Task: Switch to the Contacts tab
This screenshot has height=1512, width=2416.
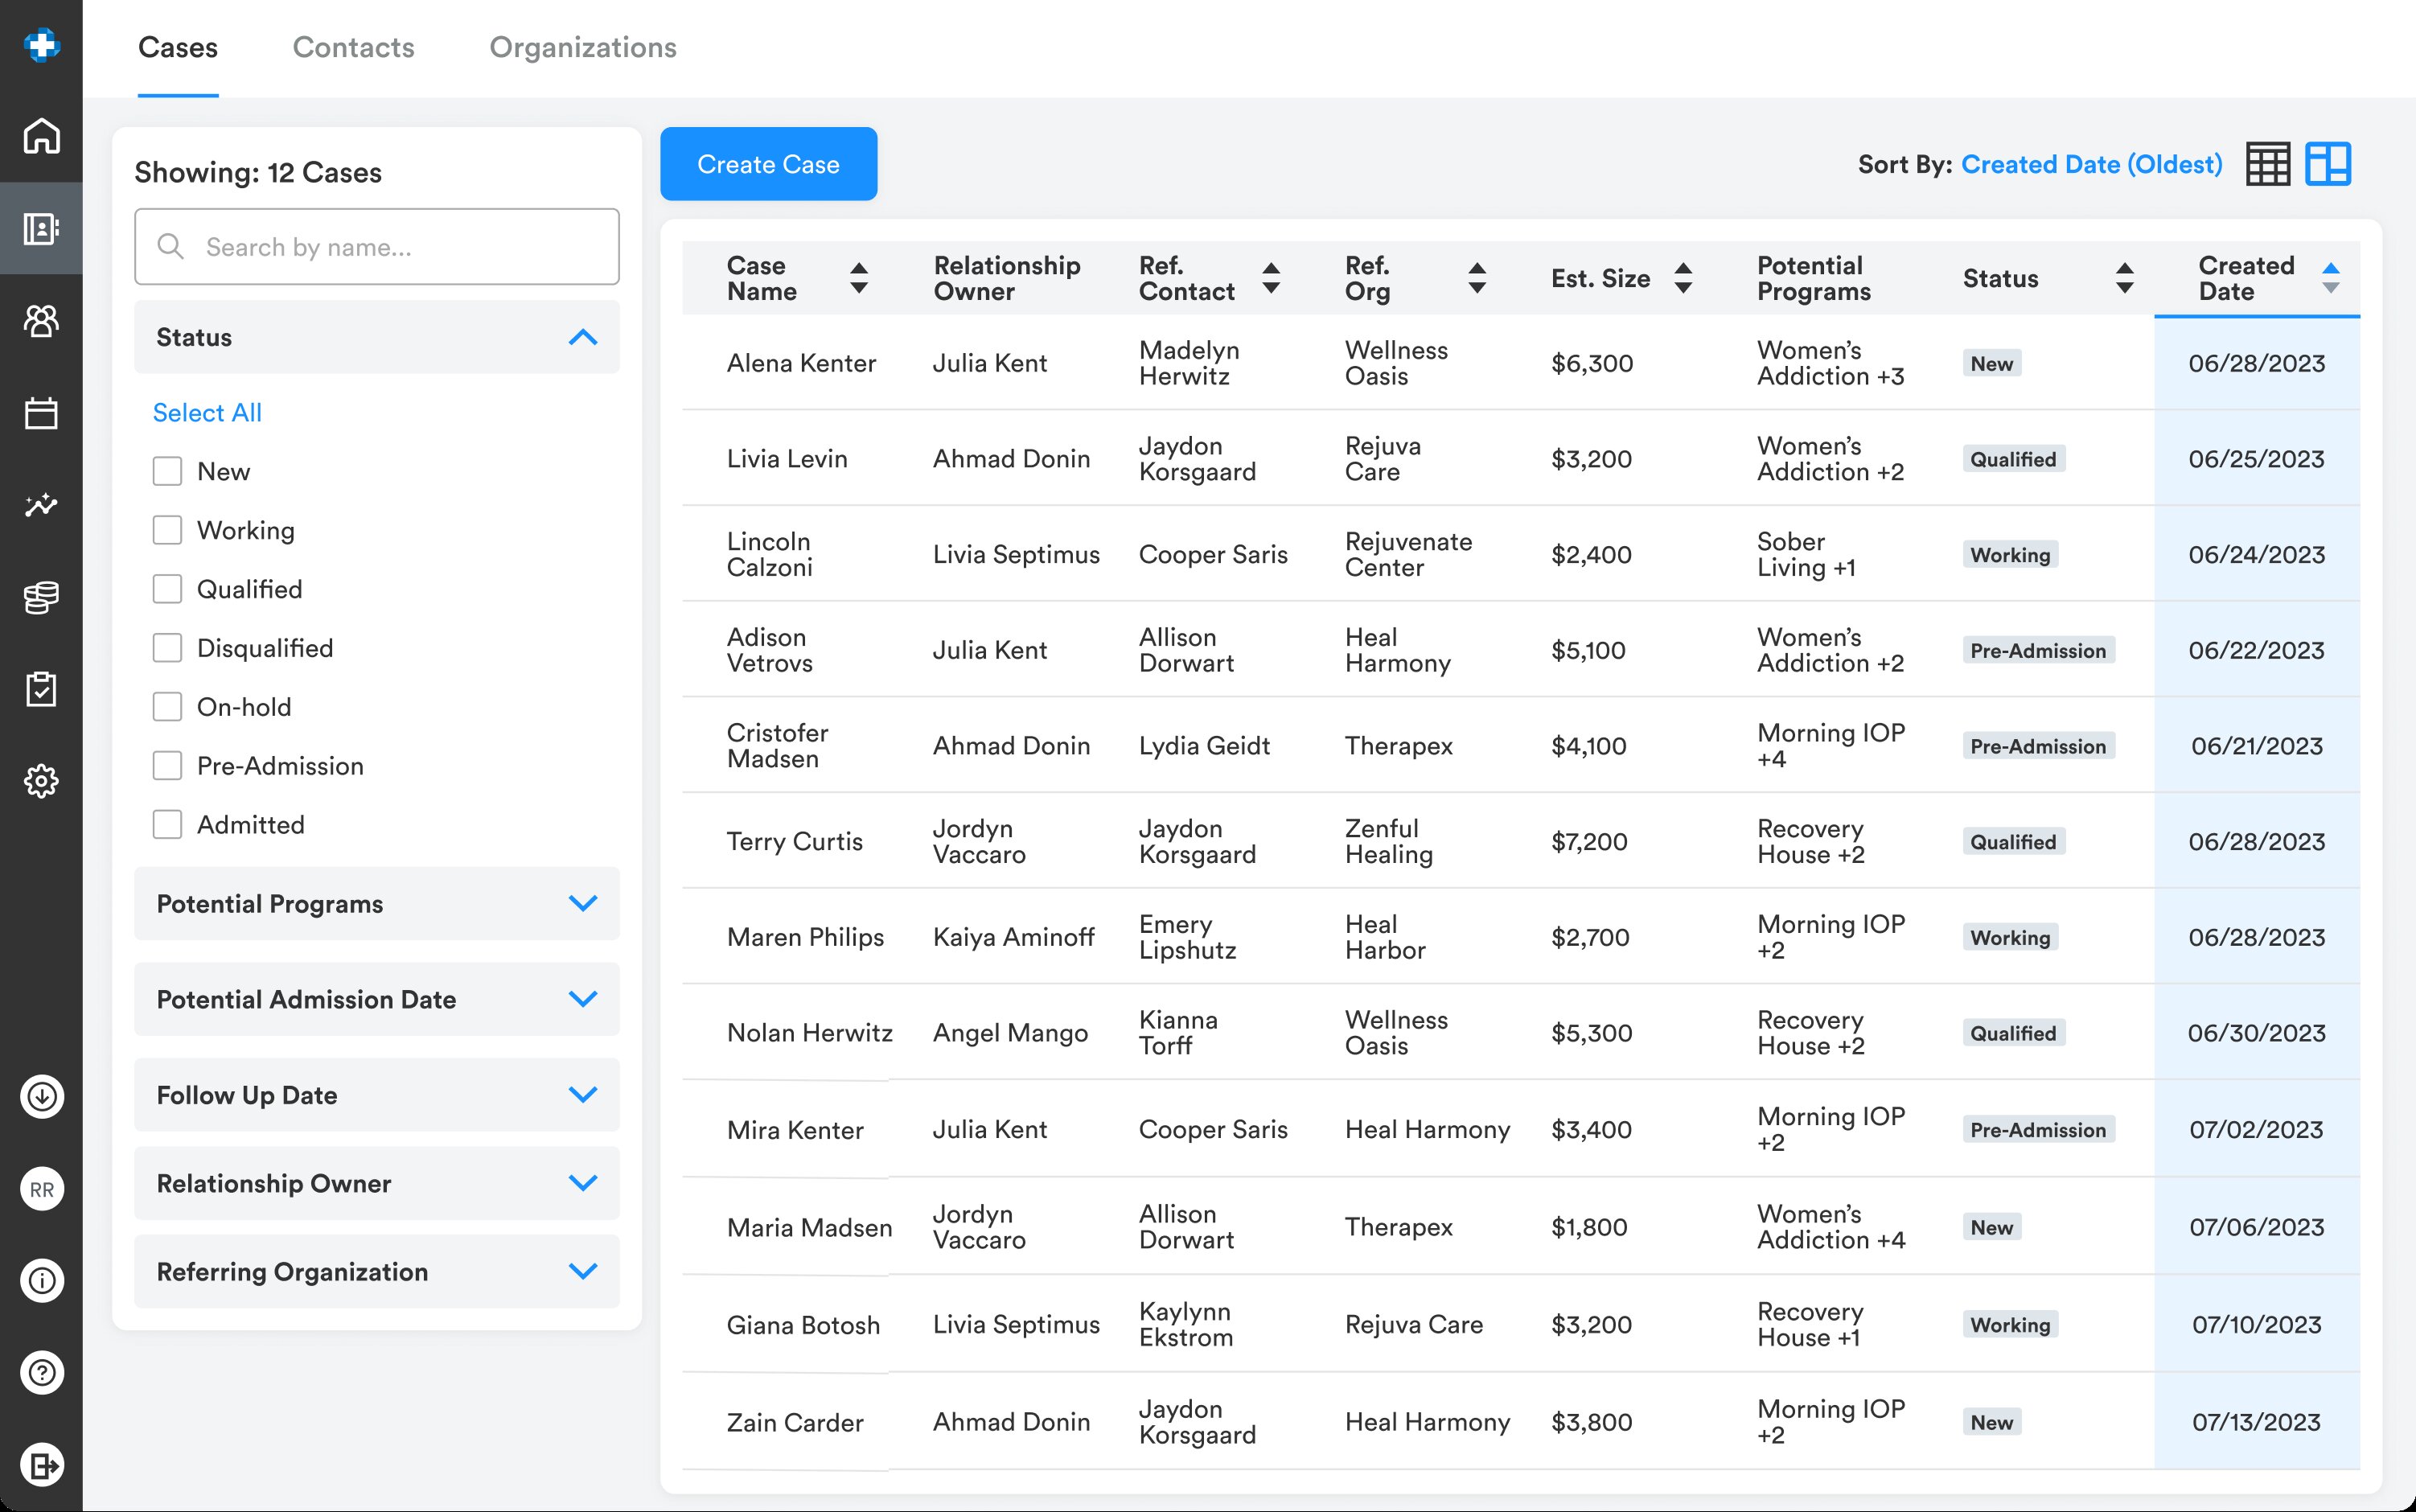Action: (353, 47)
